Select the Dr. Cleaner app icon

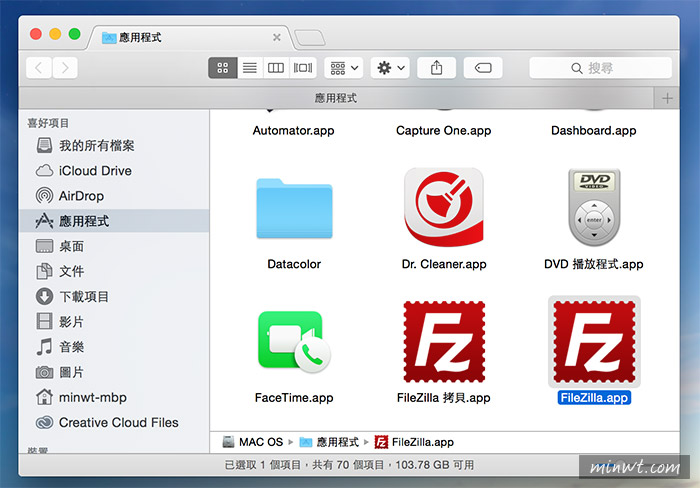point(444,207)
